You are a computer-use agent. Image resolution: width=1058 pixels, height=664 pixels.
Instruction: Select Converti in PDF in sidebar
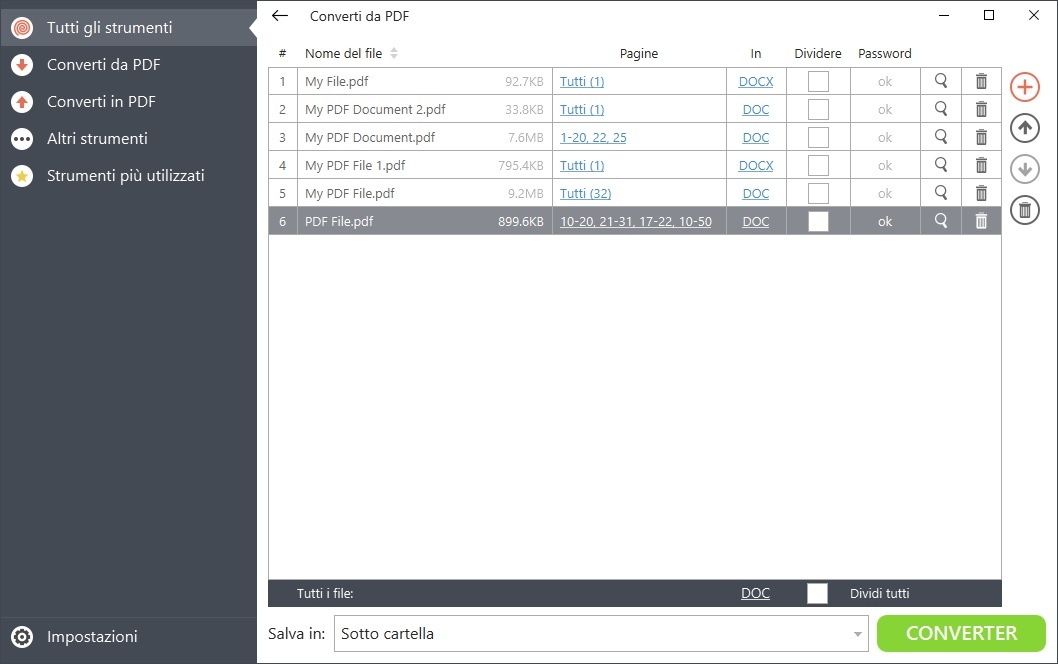point(102,101)
